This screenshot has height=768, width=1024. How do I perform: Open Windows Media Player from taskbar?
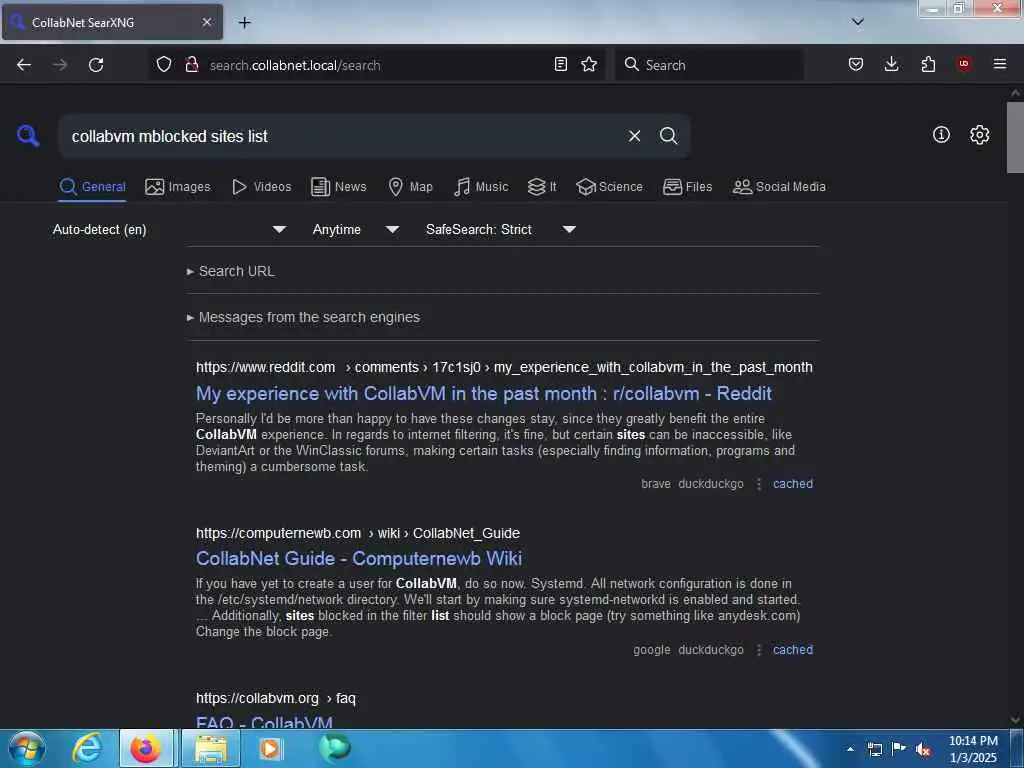coord(270,748)
